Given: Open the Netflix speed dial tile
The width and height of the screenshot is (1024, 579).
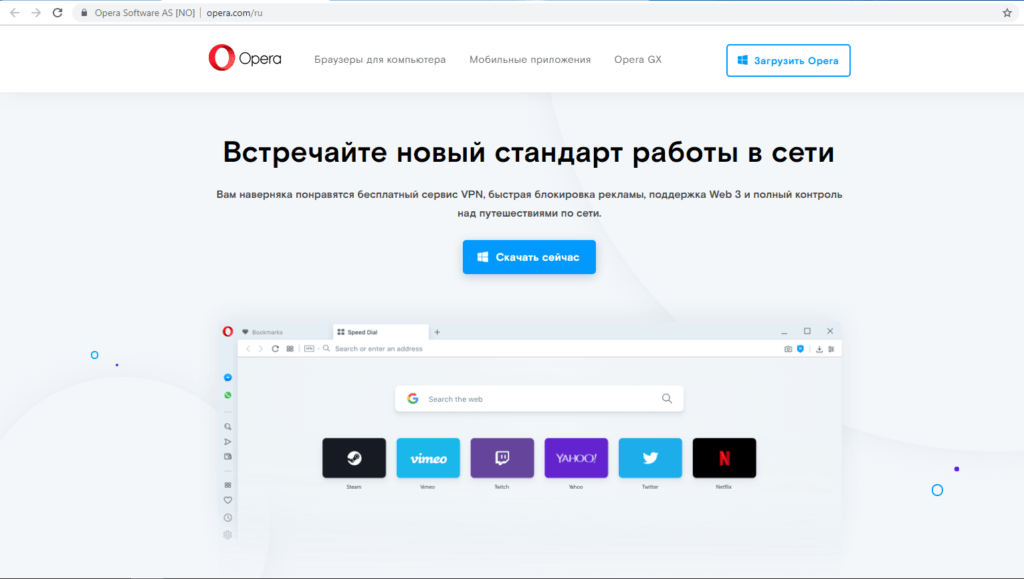Looking at the screenshot, I should pyautogui.click(x=724, y=458).
